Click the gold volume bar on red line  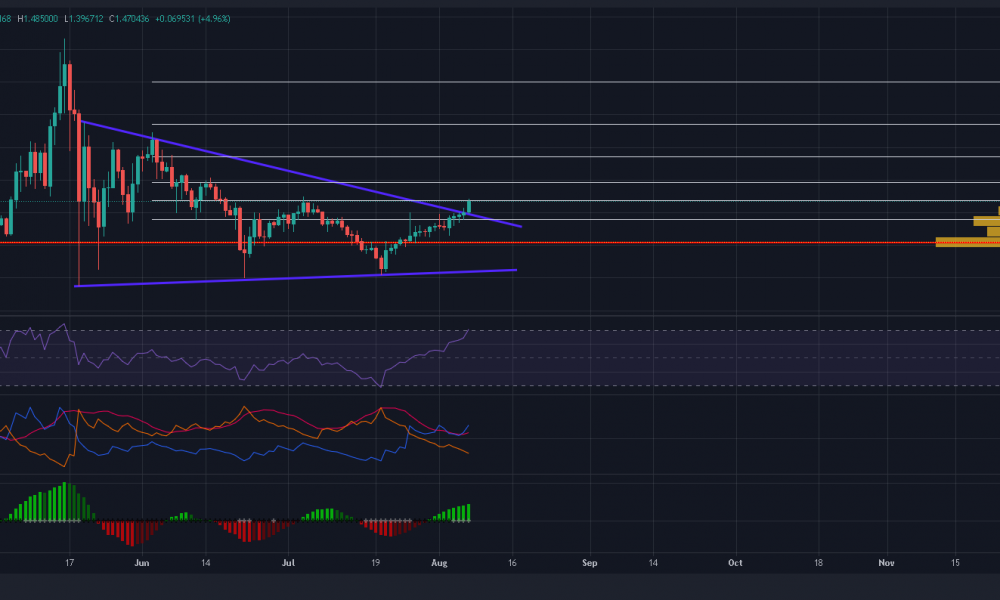point(967,242)
